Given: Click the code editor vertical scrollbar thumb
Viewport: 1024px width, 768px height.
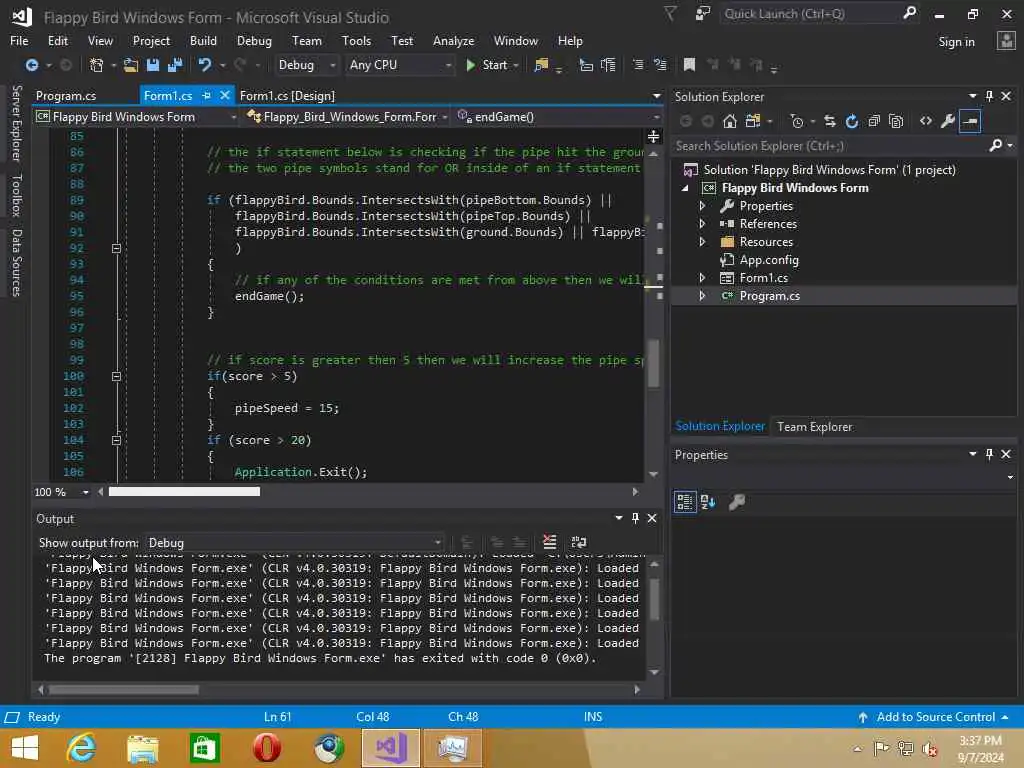Looking at the screenshot, I should [653, 363].
